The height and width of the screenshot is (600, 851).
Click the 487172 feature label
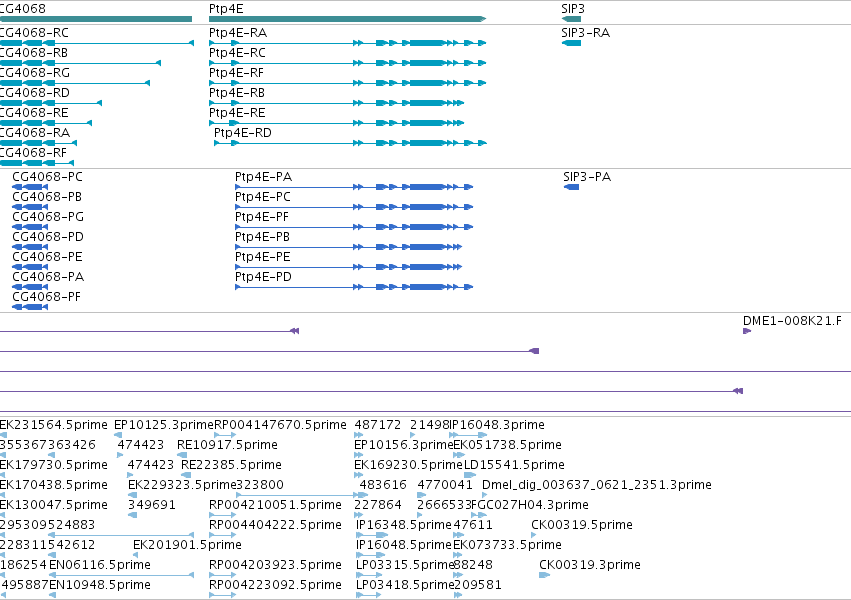click(377, 425)
